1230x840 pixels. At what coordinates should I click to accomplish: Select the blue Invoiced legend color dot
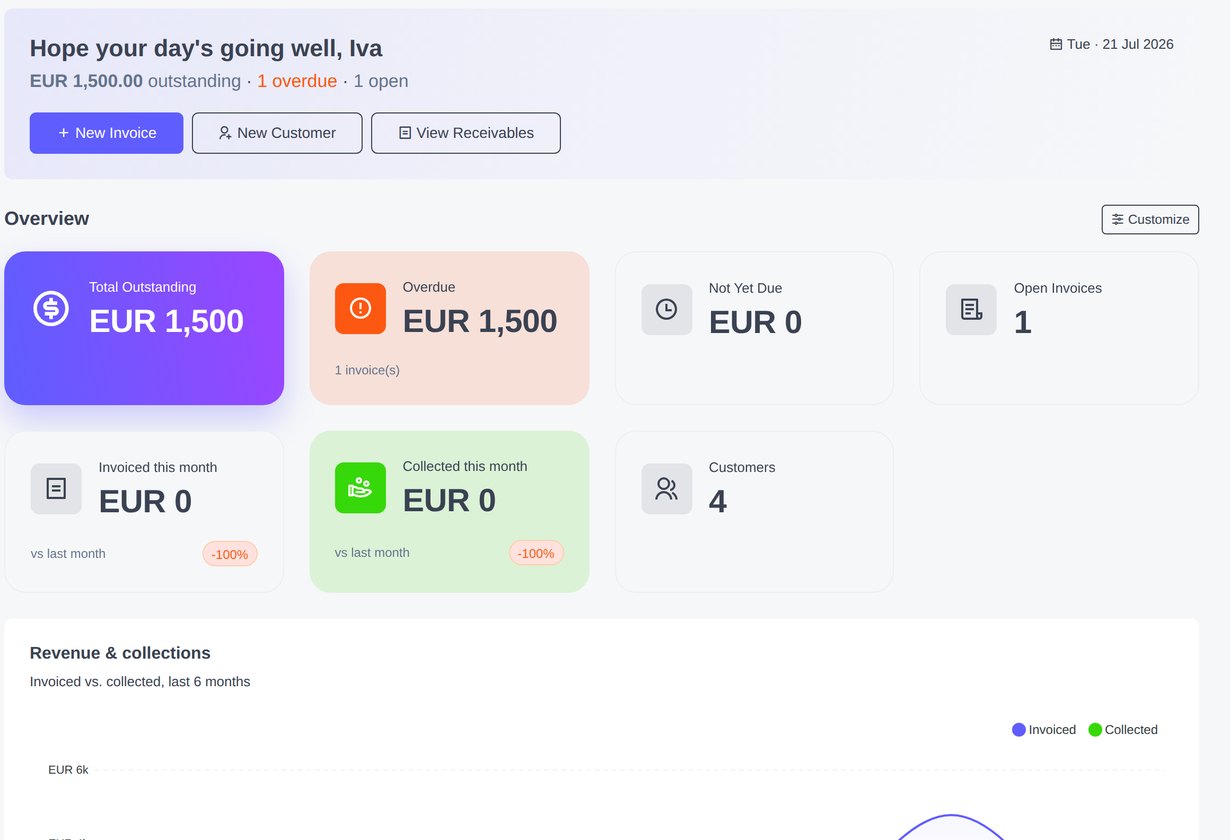tap(1019, 730)
